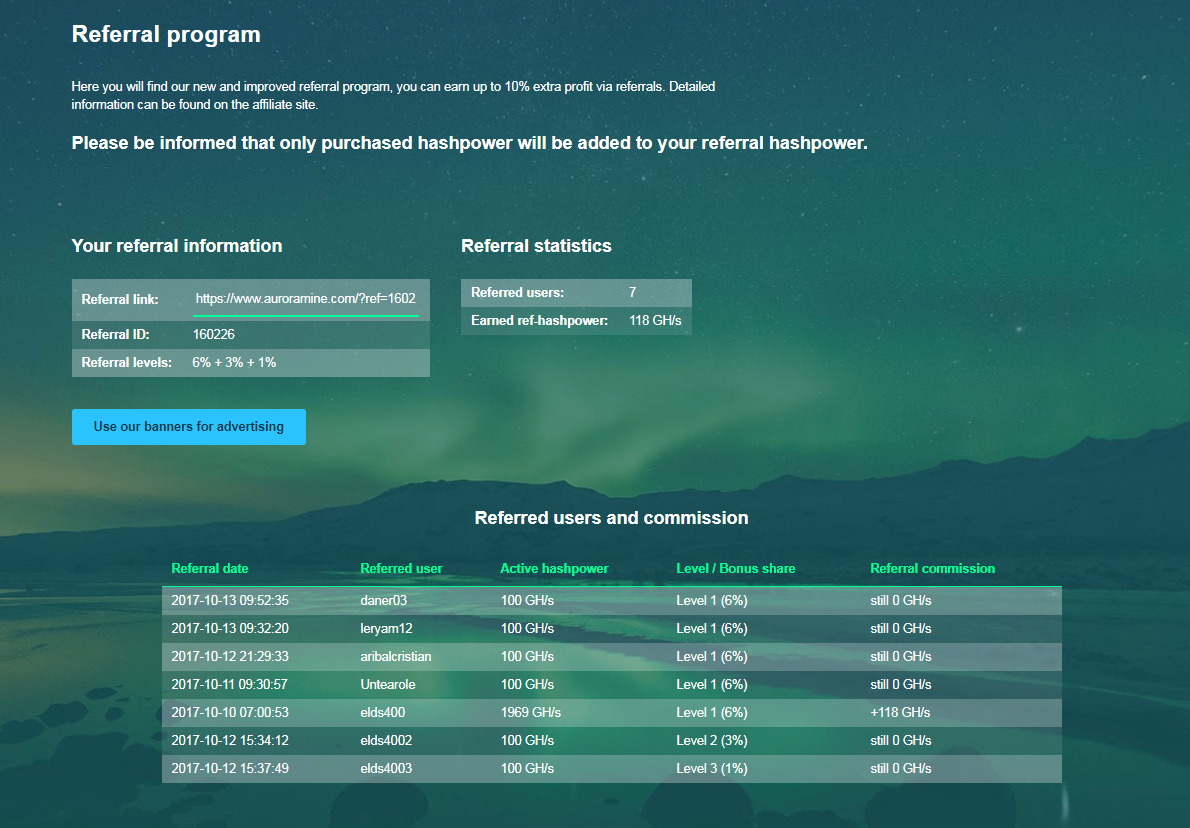Click the "Referred user" column header
The image size is (1190, 828).
tap(401, 569)
